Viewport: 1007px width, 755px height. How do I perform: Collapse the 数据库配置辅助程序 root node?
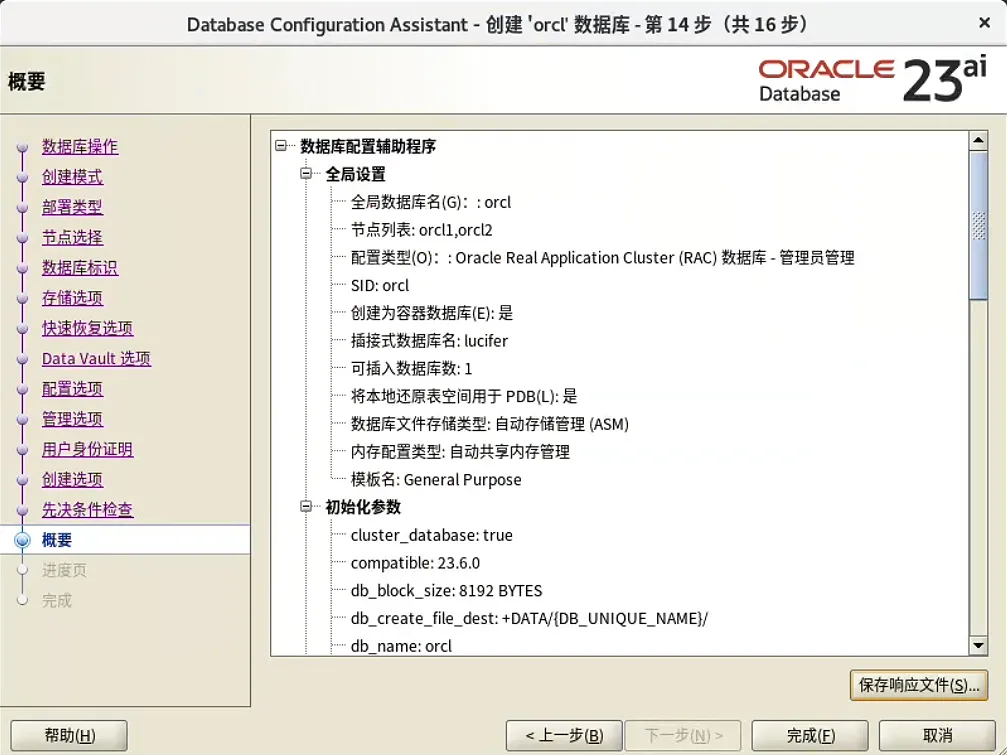click(280, 146)
